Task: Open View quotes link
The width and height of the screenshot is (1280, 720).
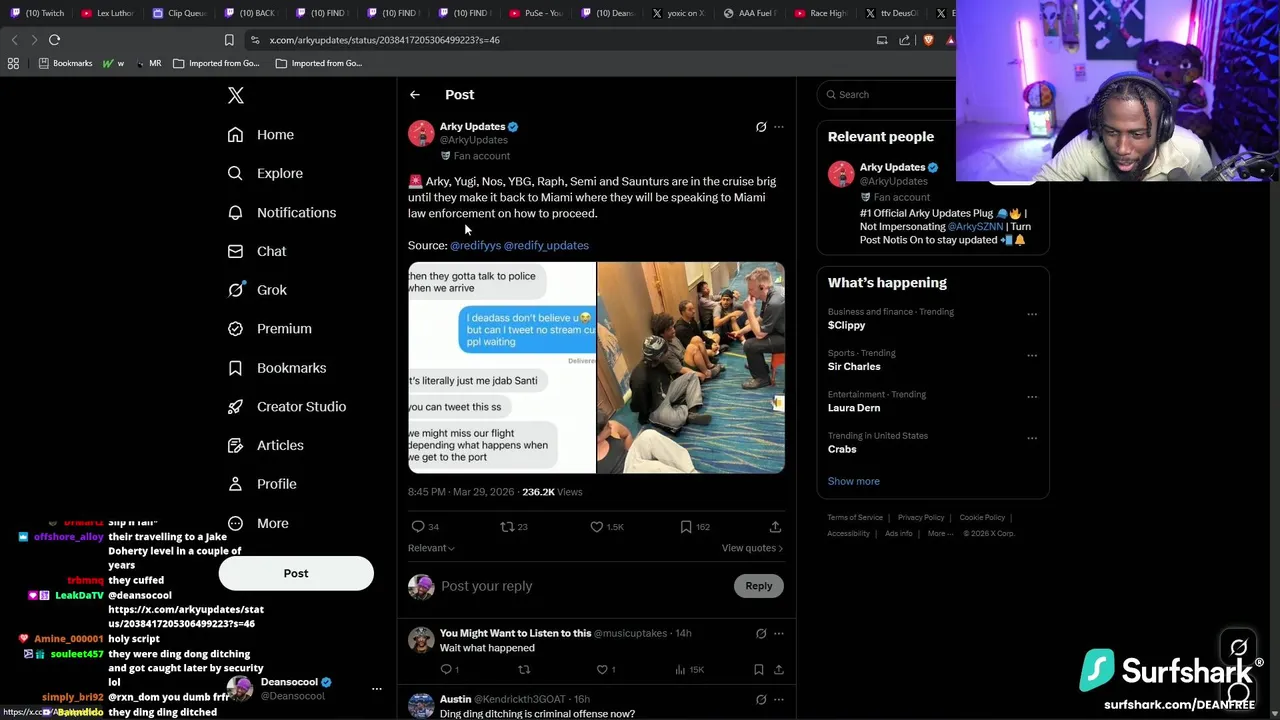Action: click(x=752, y=548)
